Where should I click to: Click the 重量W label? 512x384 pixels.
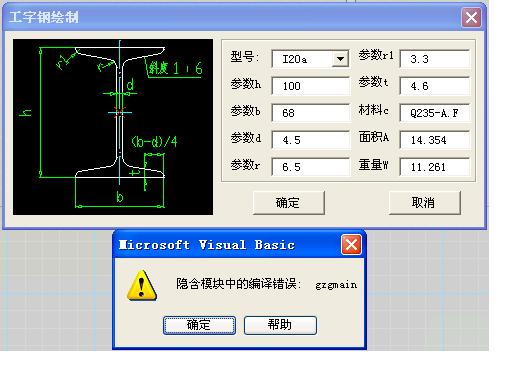point(374,164)
